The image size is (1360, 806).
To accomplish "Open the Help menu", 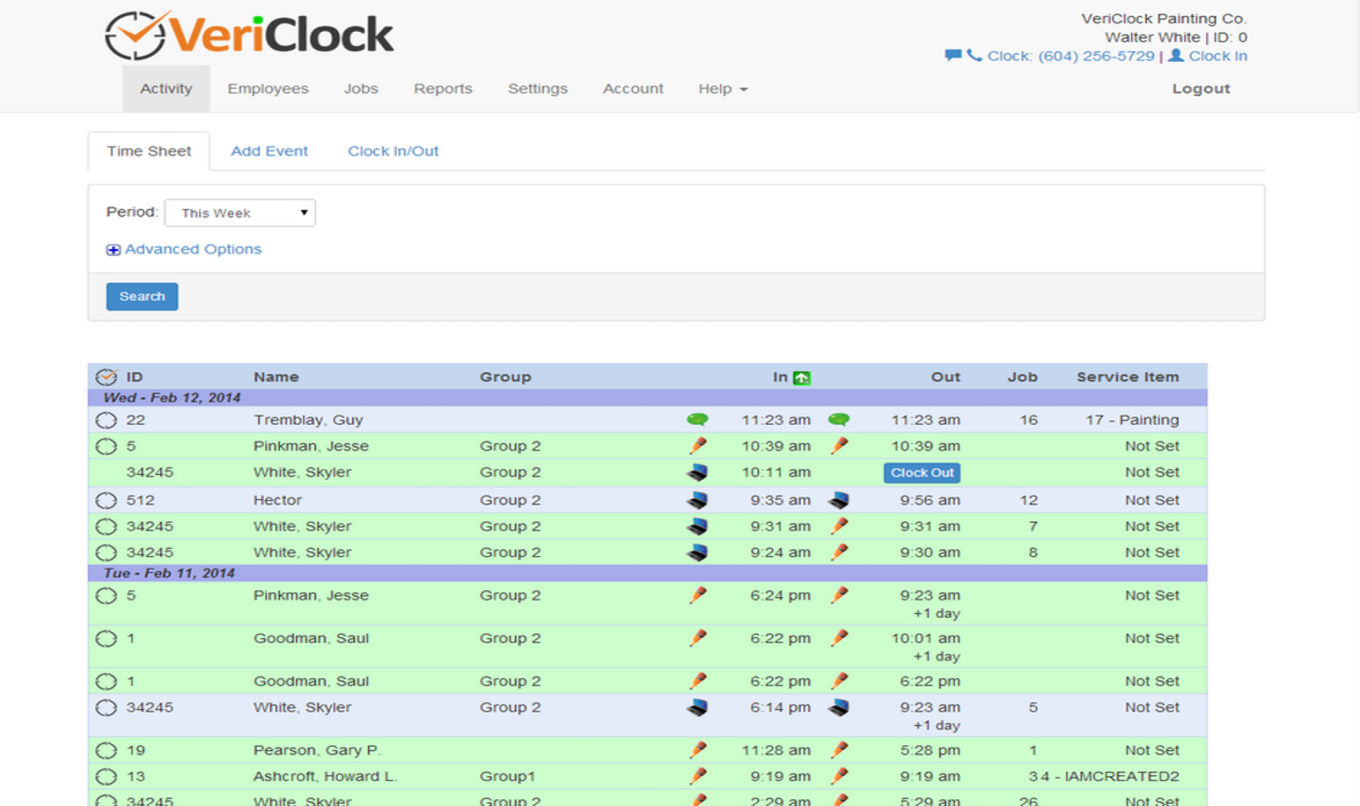I will tap(722, 89).
